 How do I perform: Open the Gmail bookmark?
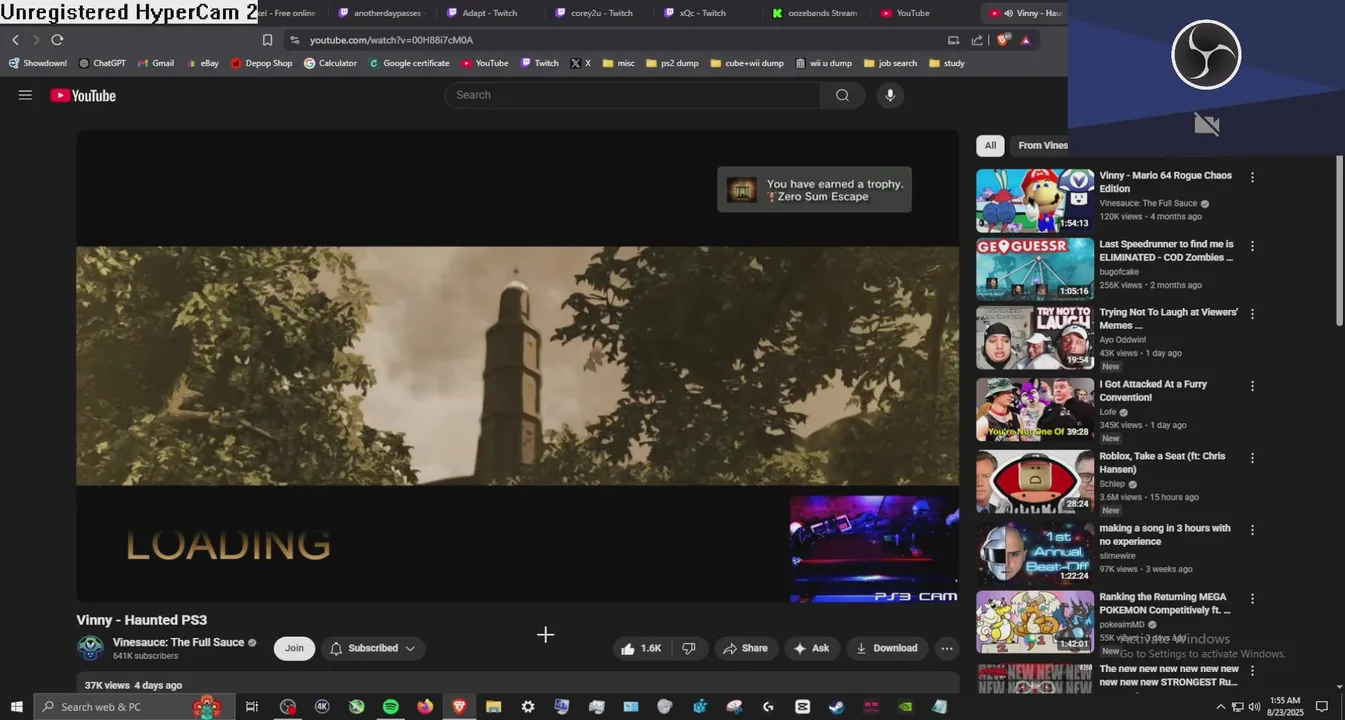click(x=155, y=63)
